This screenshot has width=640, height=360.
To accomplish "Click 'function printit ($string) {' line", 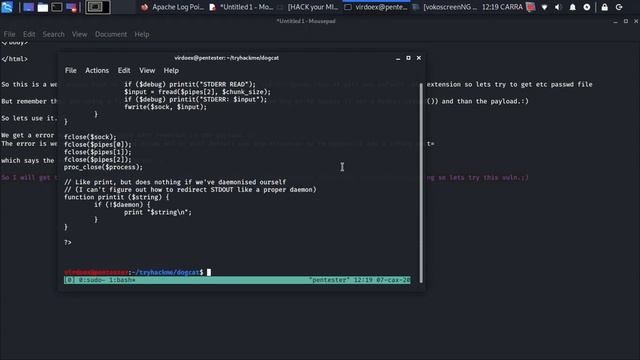I will 117,197.
